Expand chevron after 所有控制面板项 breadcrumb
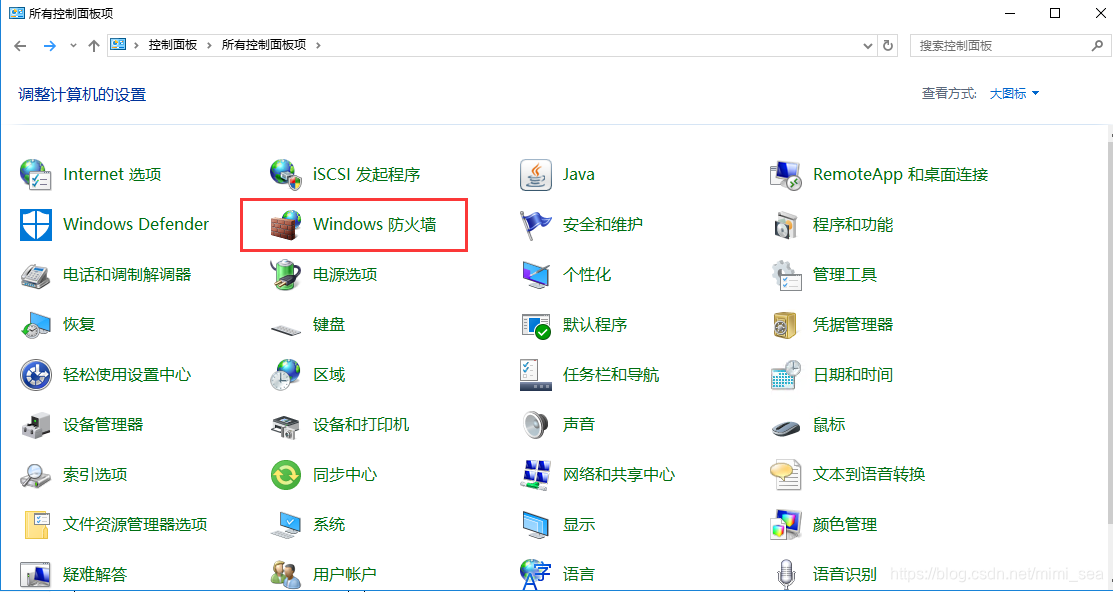 (x=318, y=45)
